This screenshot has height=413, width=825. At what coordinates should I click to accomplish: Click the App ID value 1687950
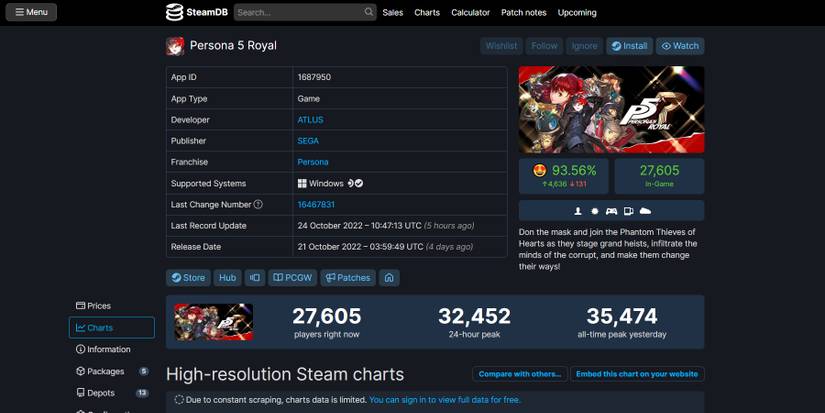314,77
